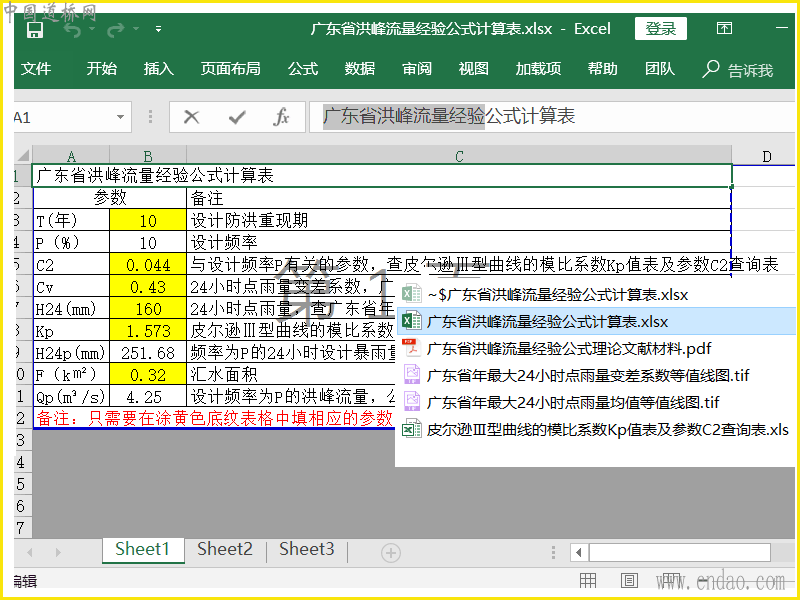Click title cell 广东省洪峰流量经验公式计算表
Image resolution: width=800 pixels, height=600 pixels.
pos(383,176)
